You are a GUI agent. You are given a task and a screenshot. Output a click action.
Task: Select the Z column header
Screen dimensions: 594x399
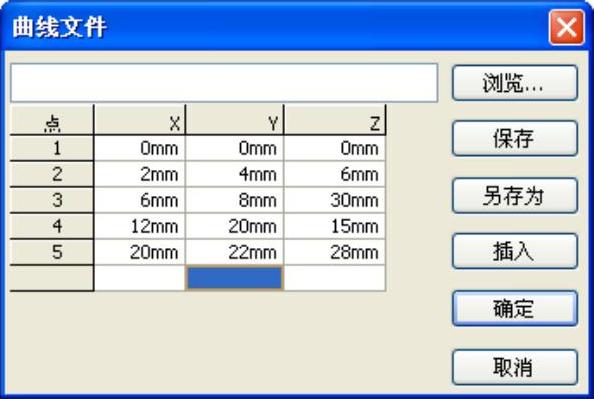(x=335, y=120)
